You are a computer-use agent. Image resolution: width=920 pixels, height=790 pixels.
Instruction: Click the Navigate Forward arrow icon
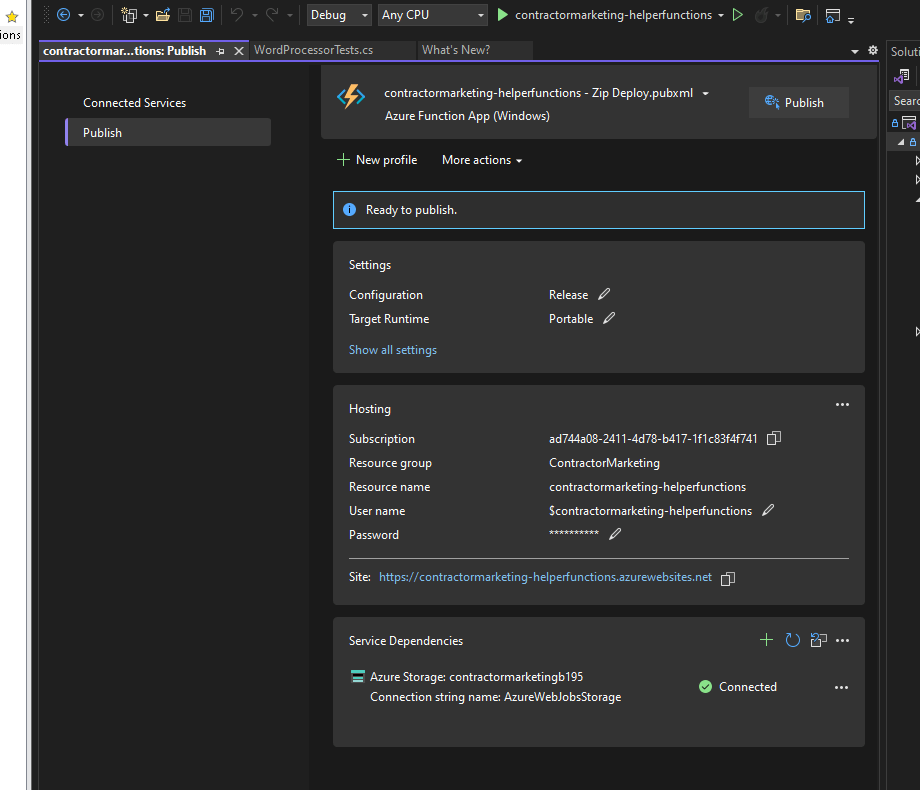pyautogui.click(x=97, y=15)
